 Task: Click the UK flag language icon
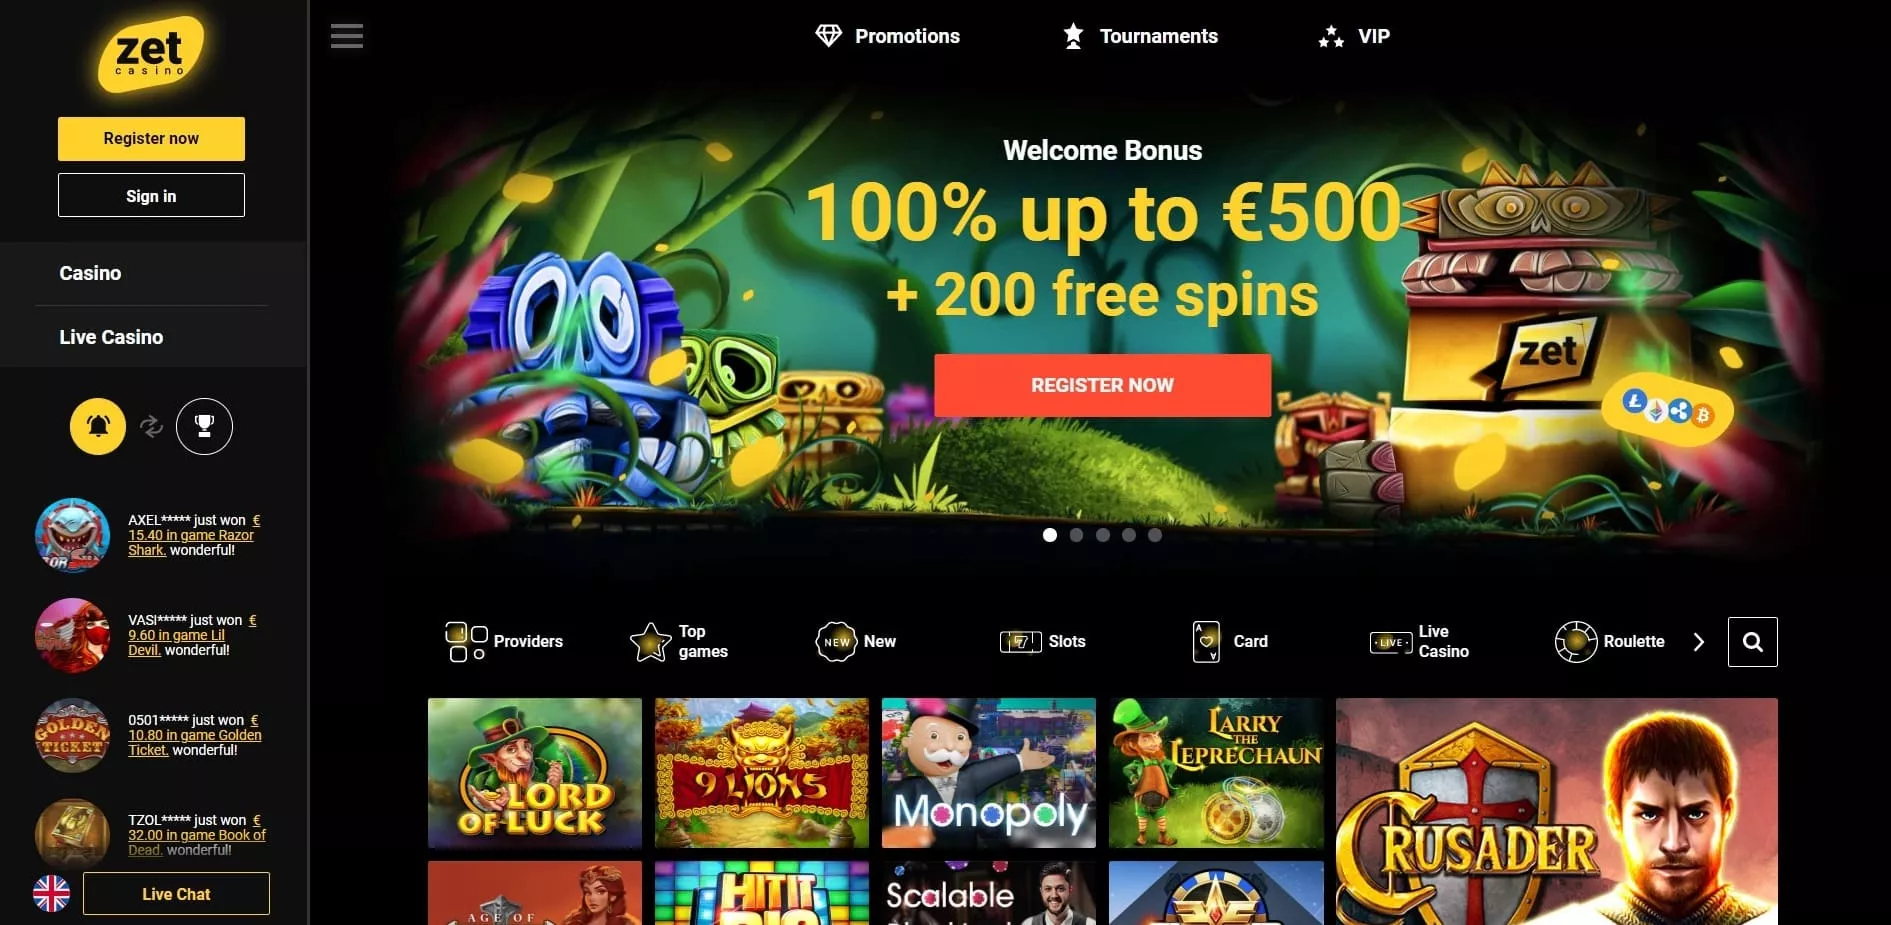pyautogui.click(x=51, y=894)
